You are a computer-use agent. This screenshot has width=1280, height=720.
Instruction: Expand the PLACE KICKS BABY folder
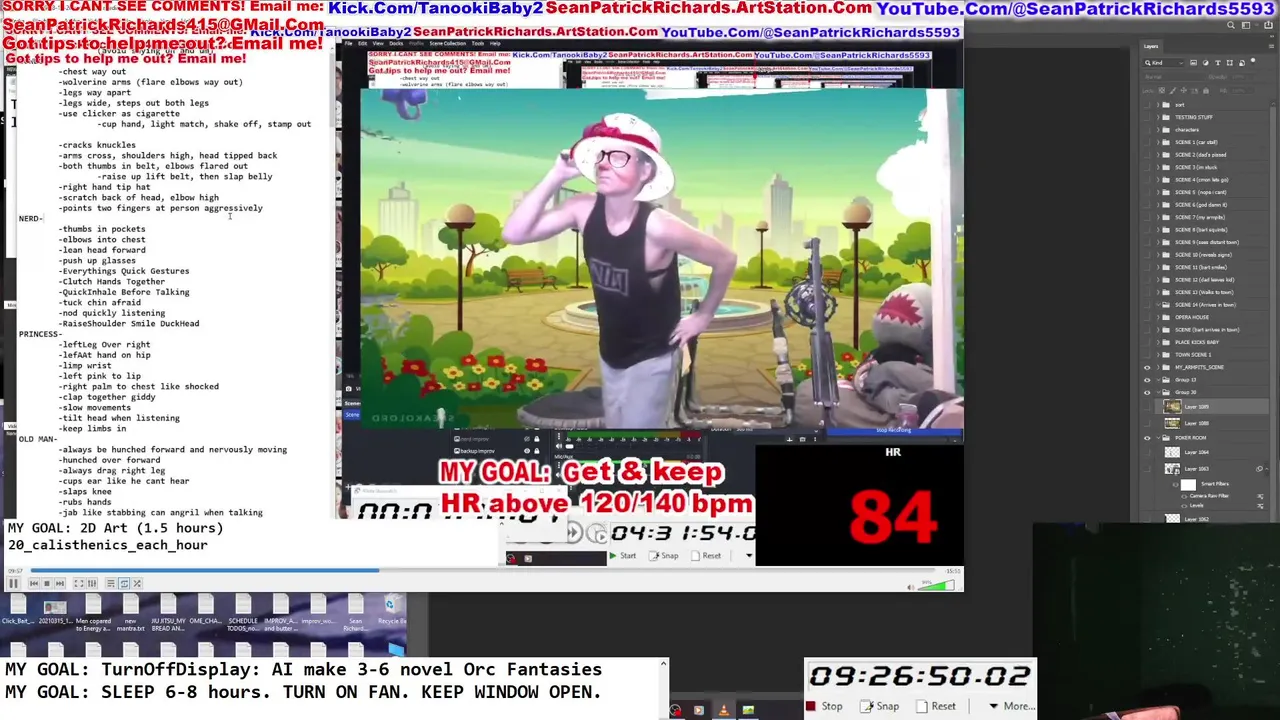pos(1158,342)
